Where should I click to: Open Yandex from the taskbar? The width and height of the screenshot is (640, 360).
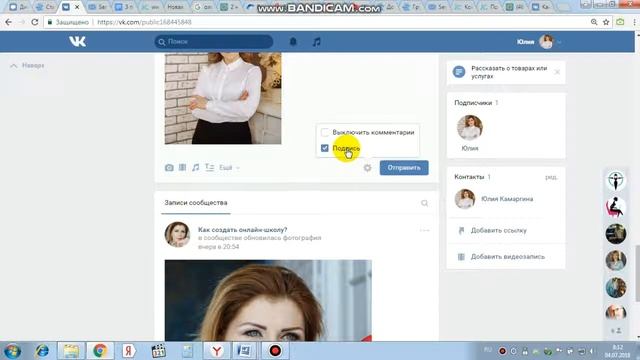[x=129, y=351]
